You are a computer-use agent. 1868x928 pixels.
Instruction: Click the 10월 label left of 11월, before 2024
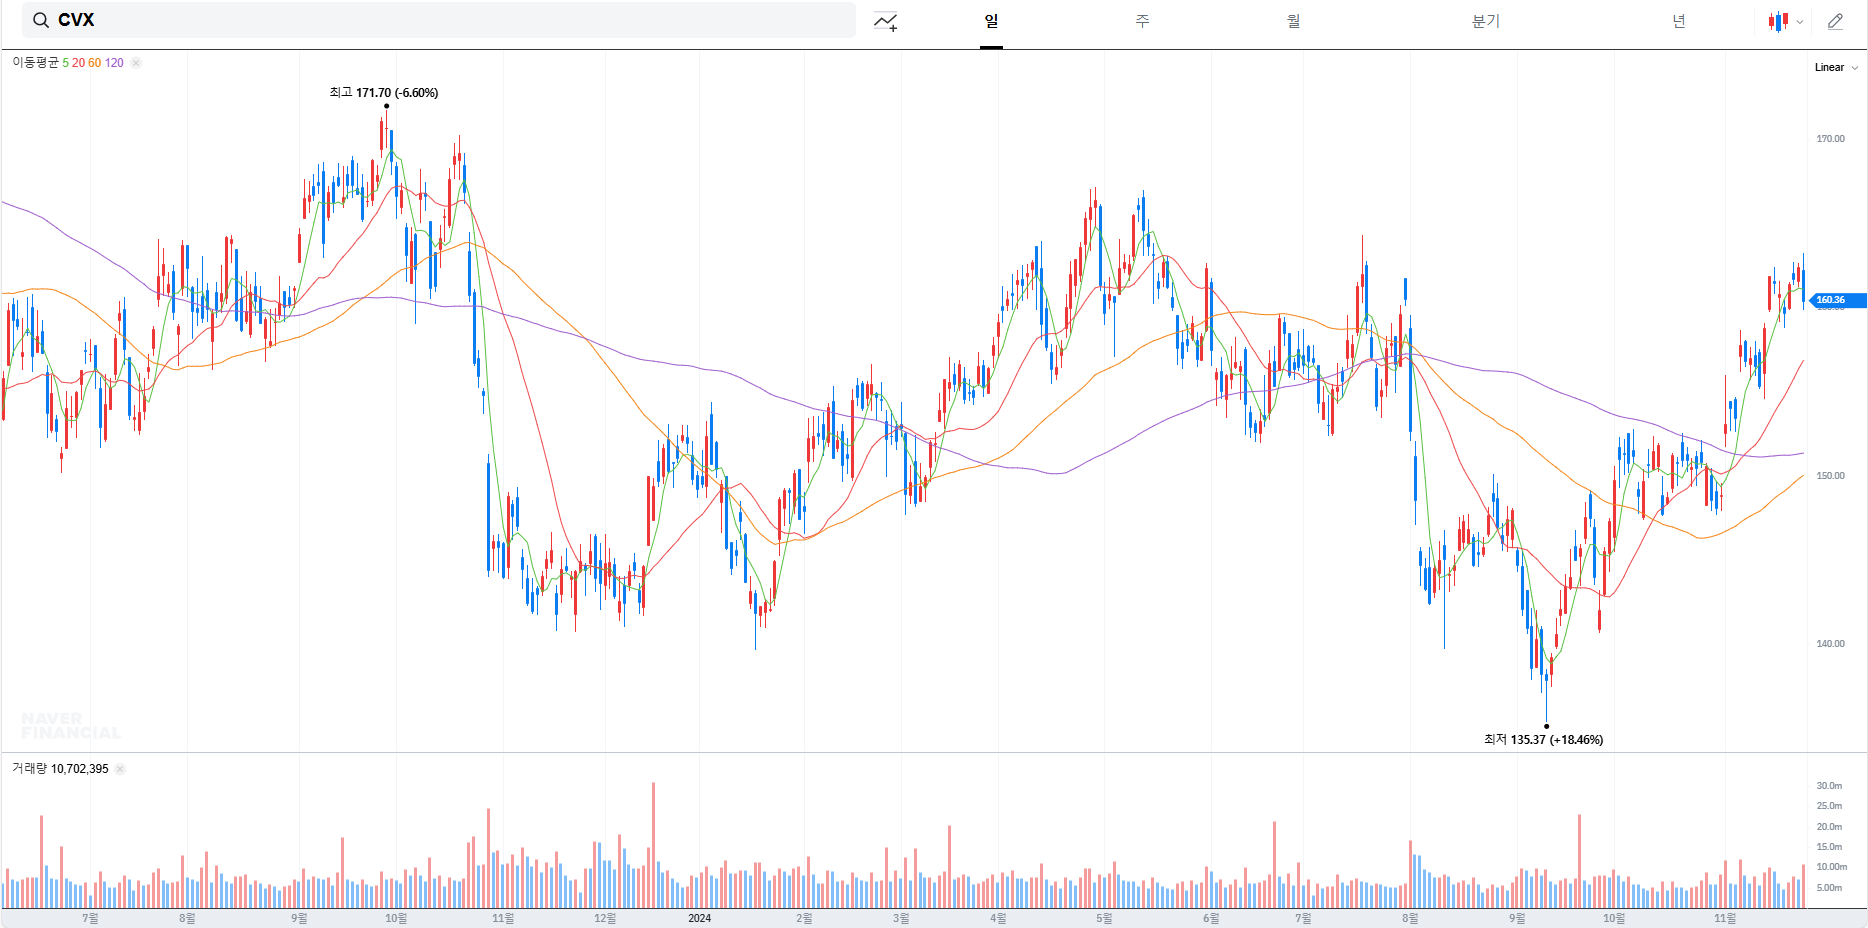[396, 918]
